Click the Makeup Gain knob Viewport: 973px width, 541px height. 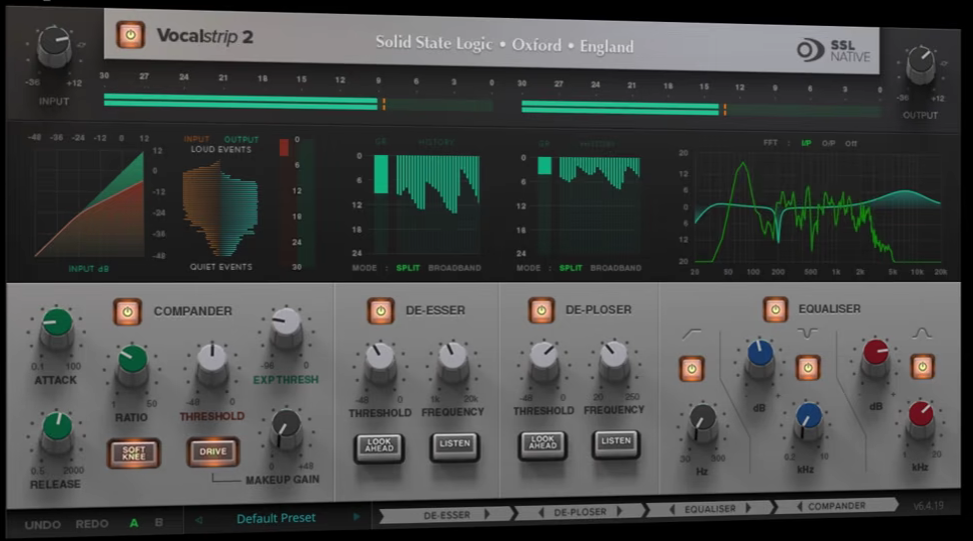tap(286, 428)
